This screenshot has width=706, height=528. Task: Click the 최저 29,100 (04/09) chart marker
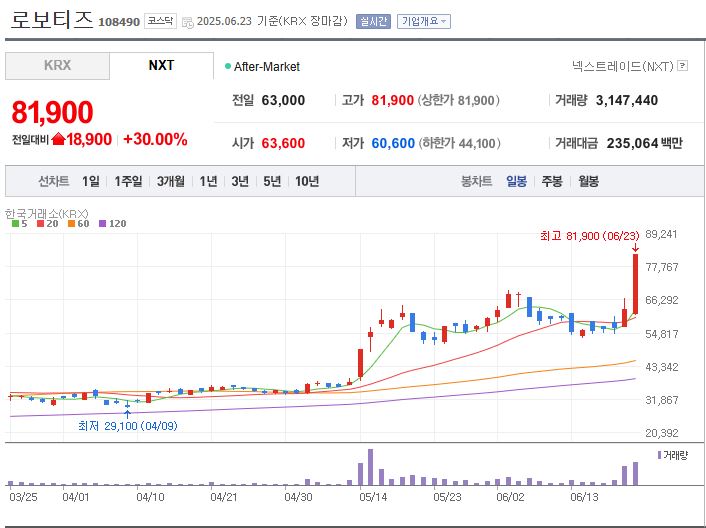[127, 426]
